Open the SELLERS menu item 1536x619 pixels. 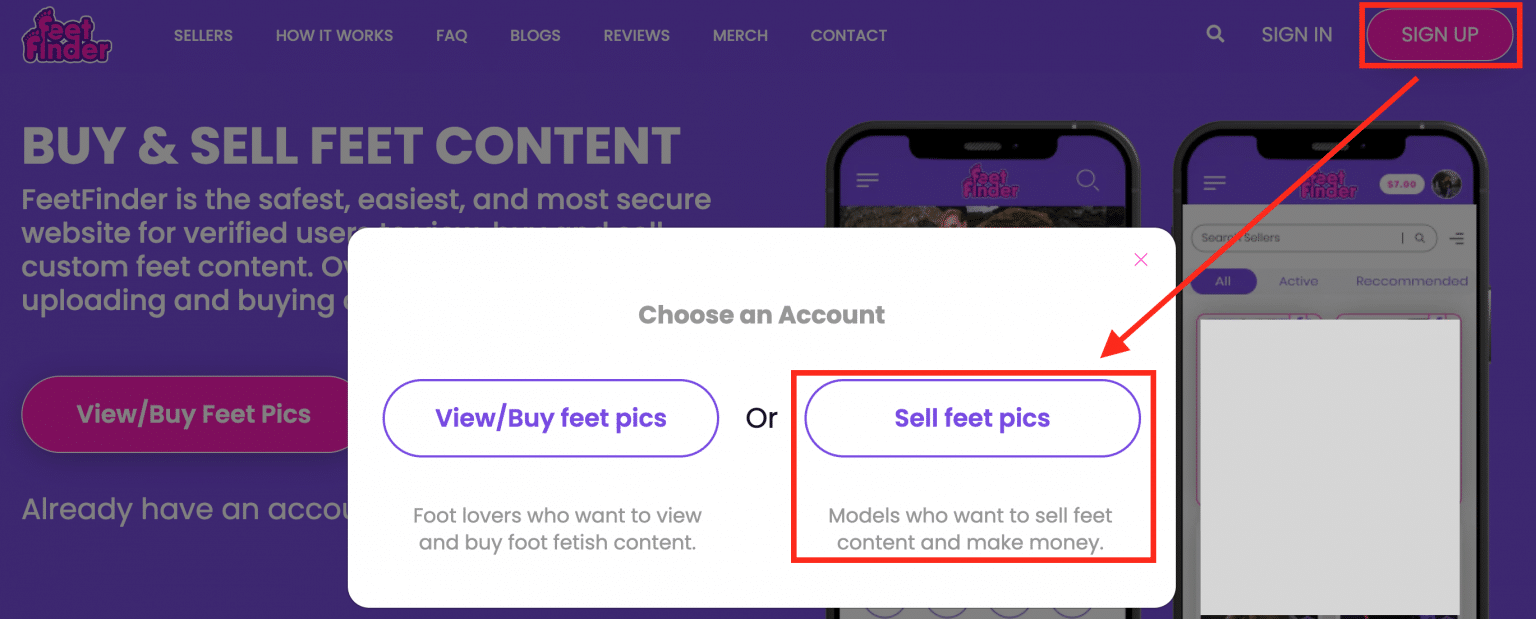coord(203,35)
